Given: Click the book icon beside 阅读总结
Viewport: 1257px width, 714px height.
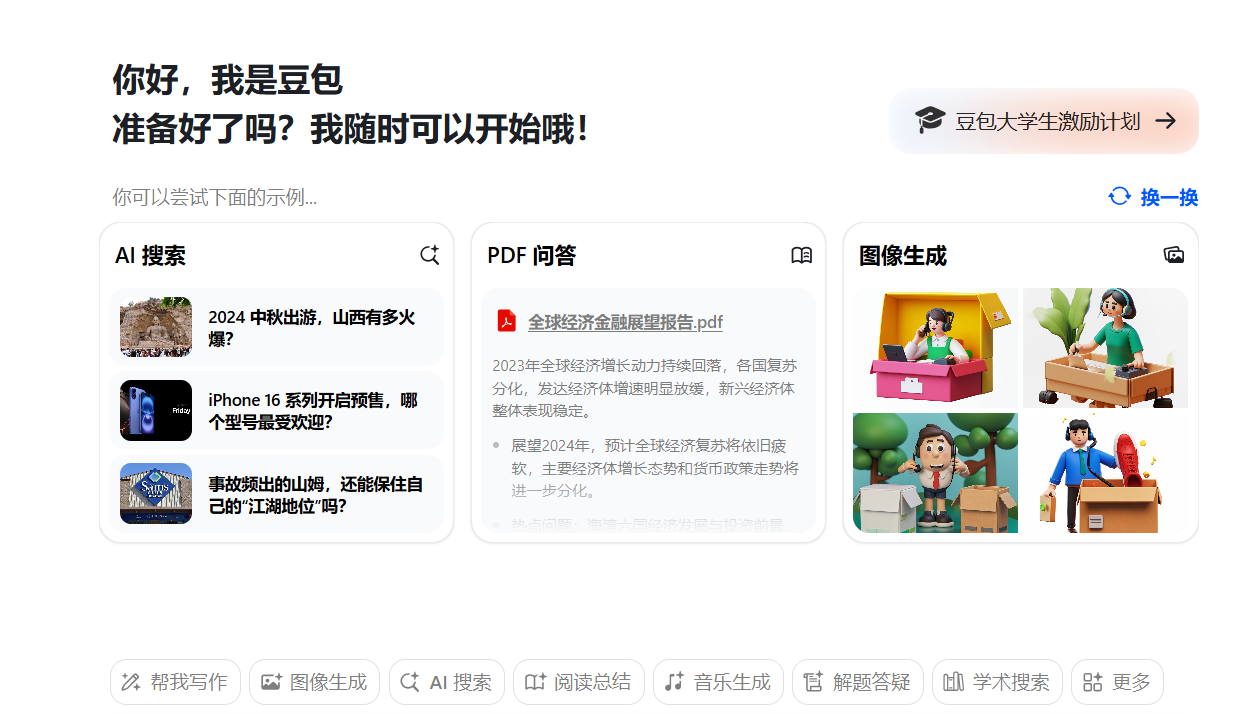Looking at the screenshot, I should [x=535, y=682].
